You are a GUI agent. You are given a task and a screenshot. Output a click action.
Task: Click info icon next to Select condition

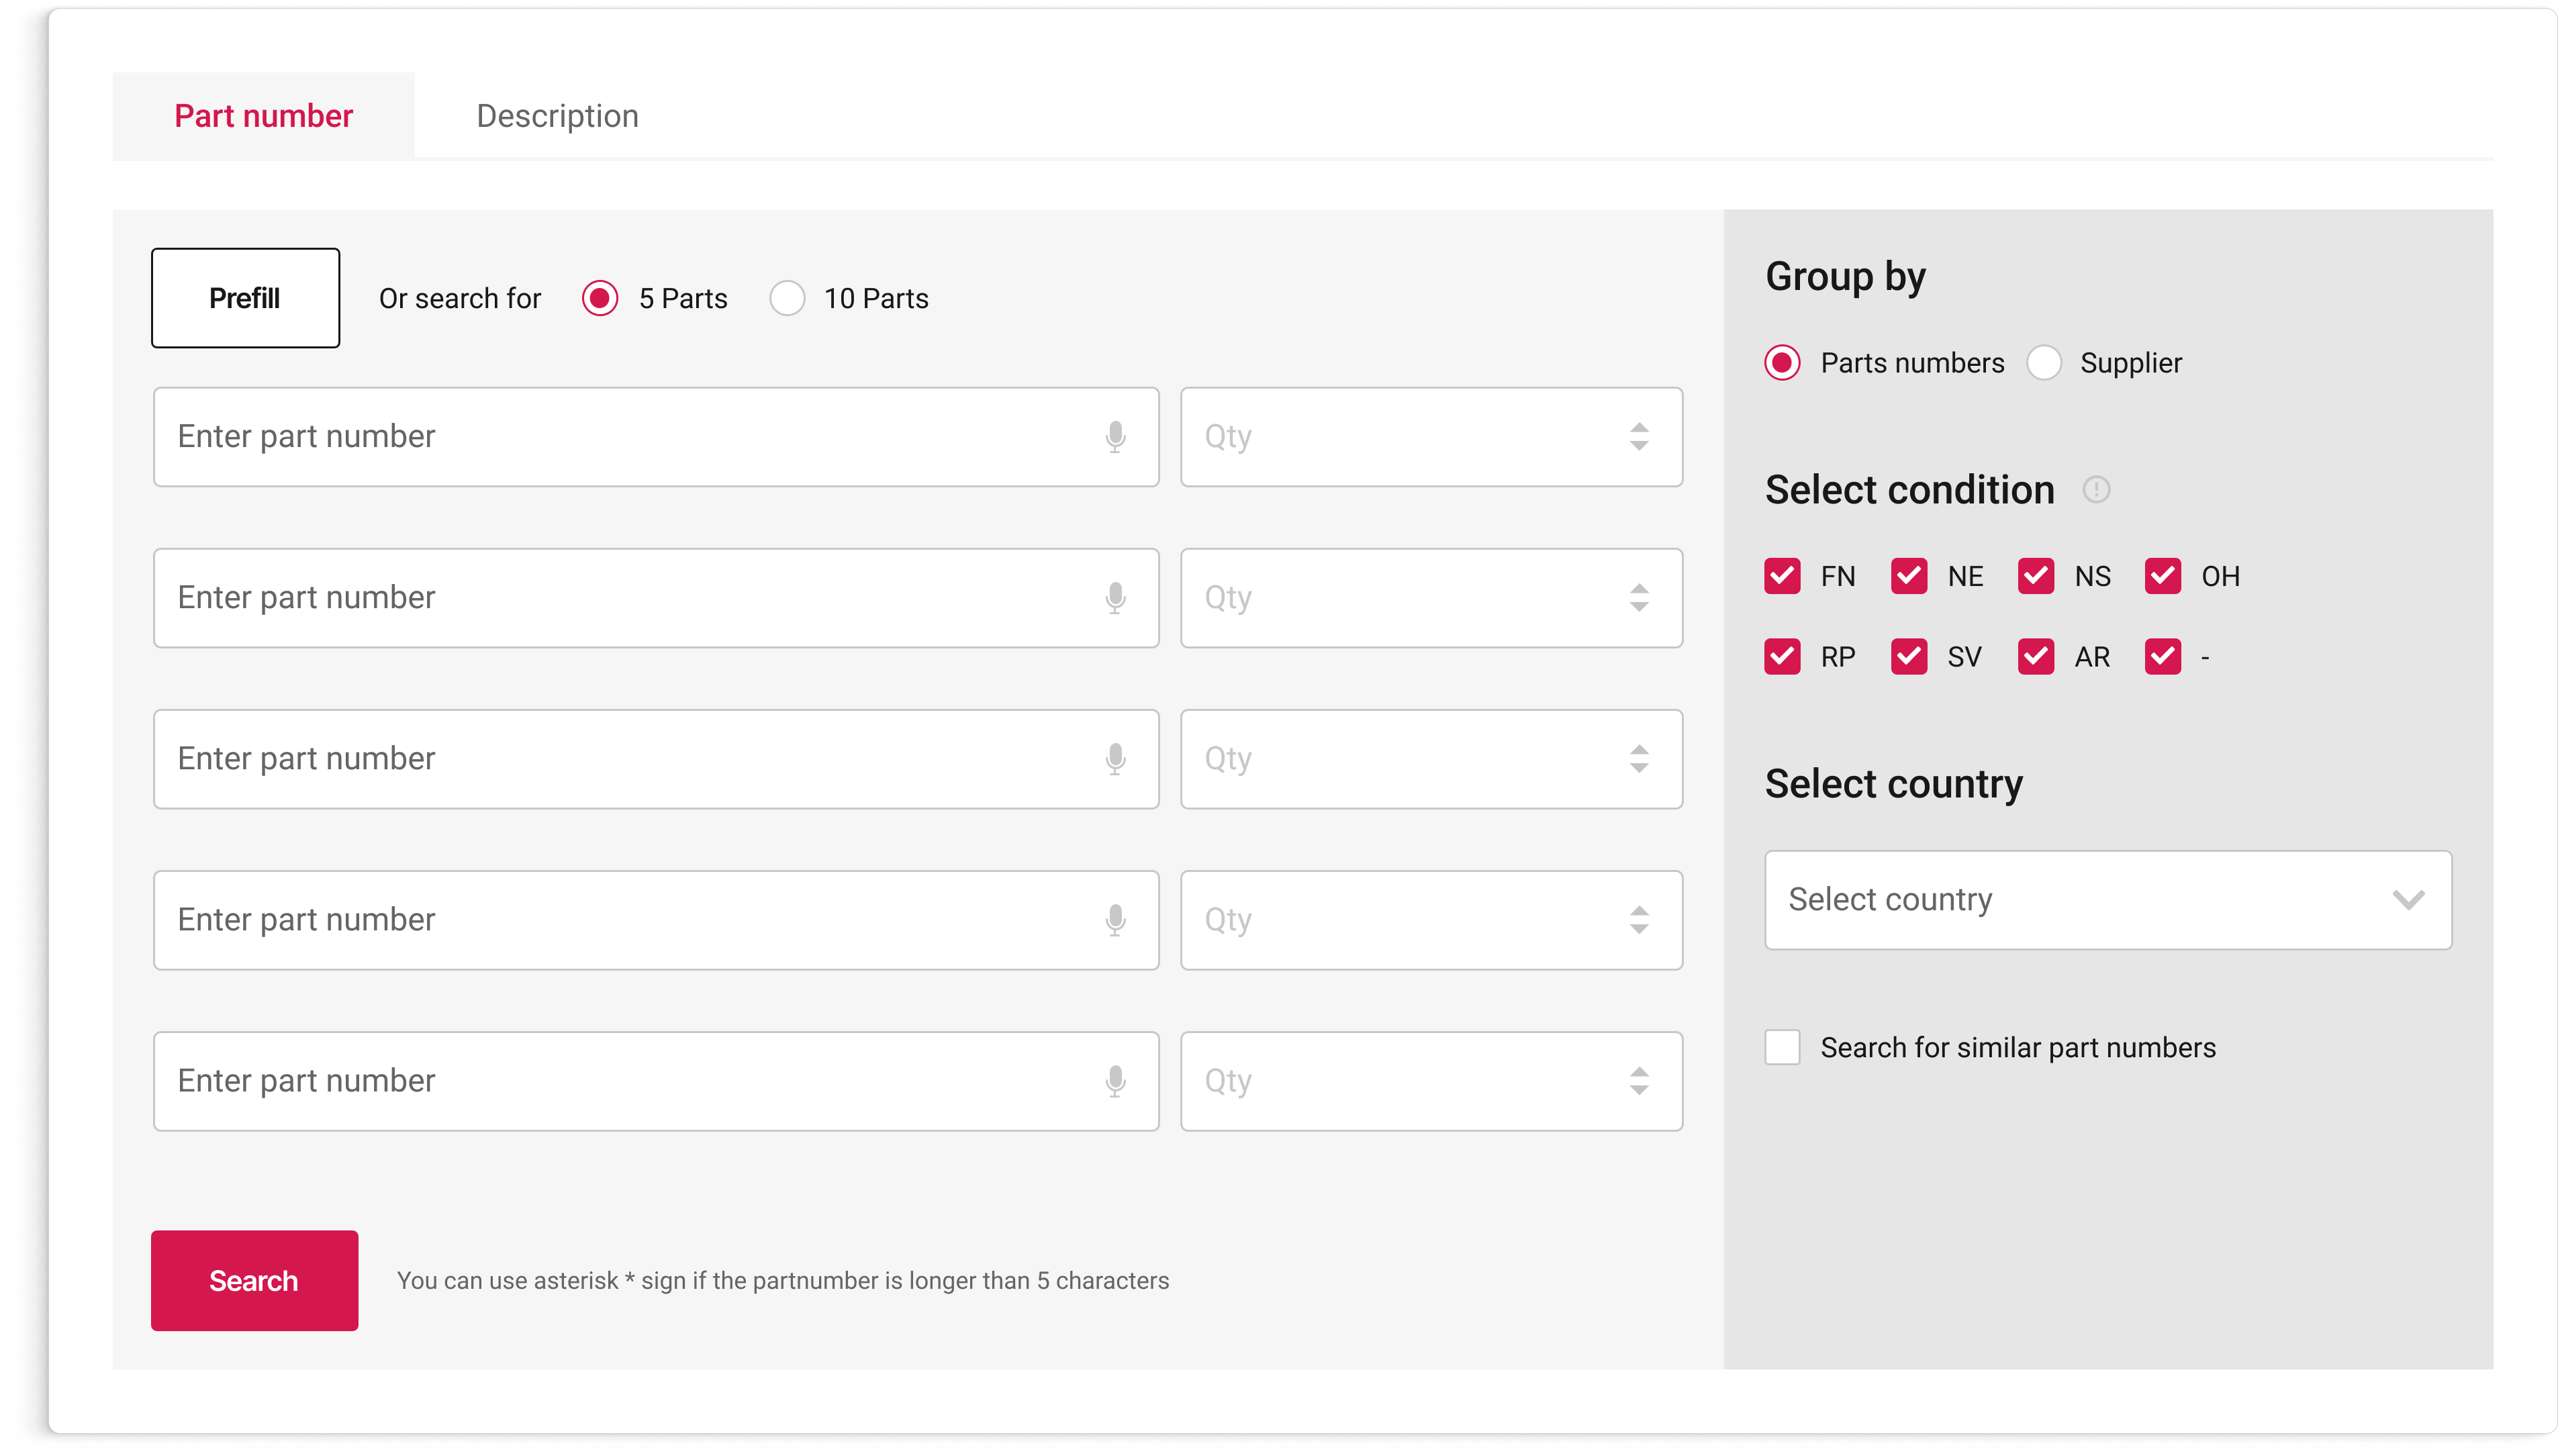click(2096, 490)
